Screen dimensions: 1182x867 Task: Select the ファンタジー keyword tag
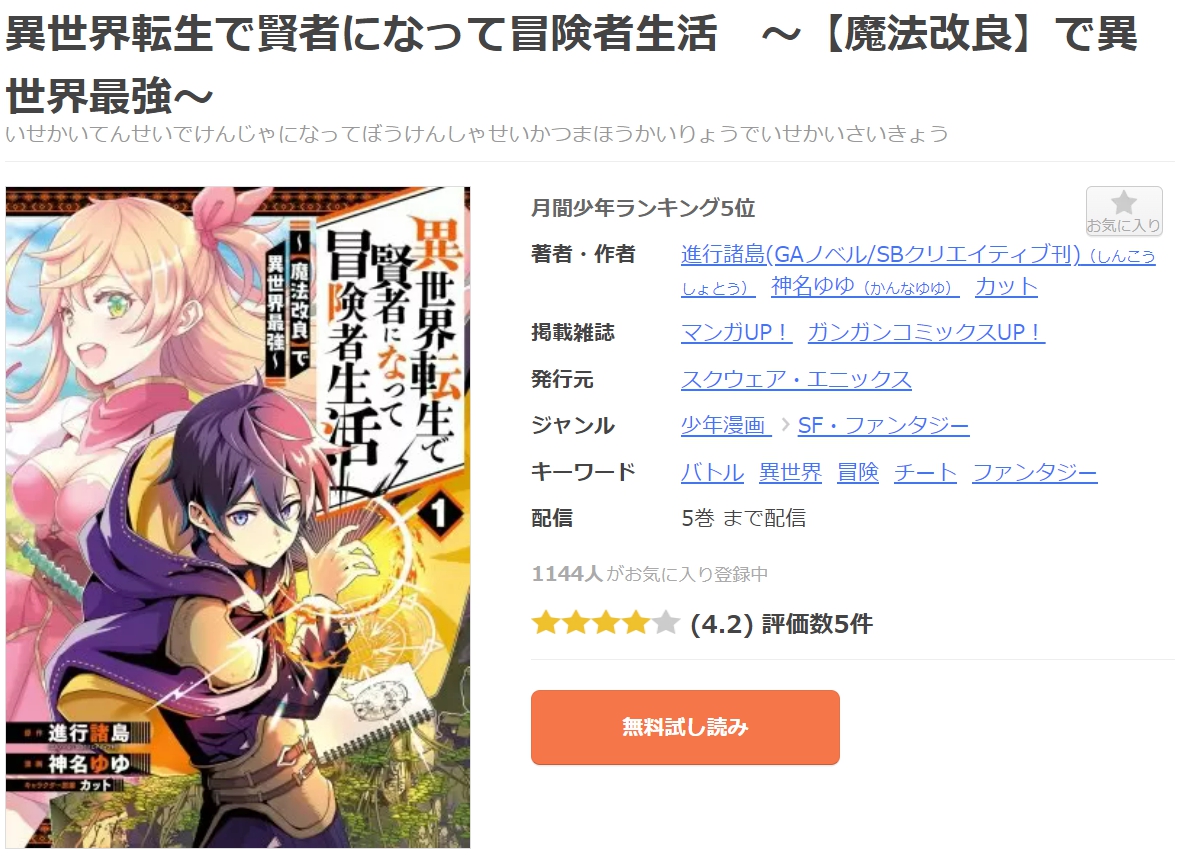[x=1034, y=472]
